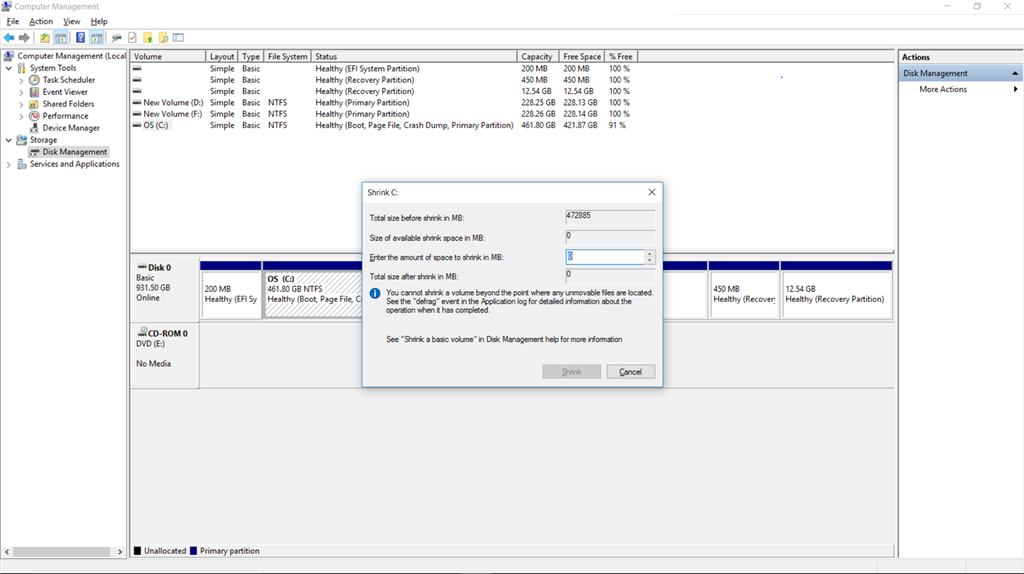This screenshot has height=574, width=1024.
Task: Expand the Task Scheduler node
Action: pos(21,80)
